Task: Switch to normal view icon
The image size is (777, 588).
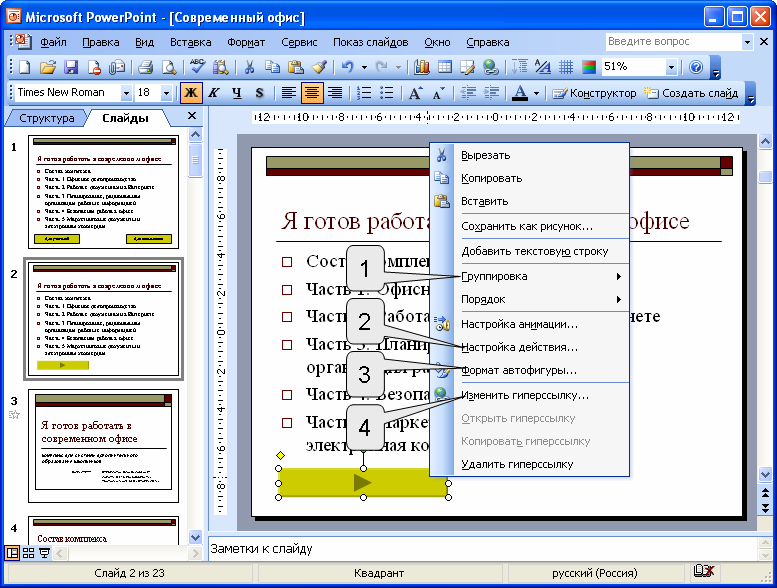Action: pyautogui.click(x=12, y=553)
